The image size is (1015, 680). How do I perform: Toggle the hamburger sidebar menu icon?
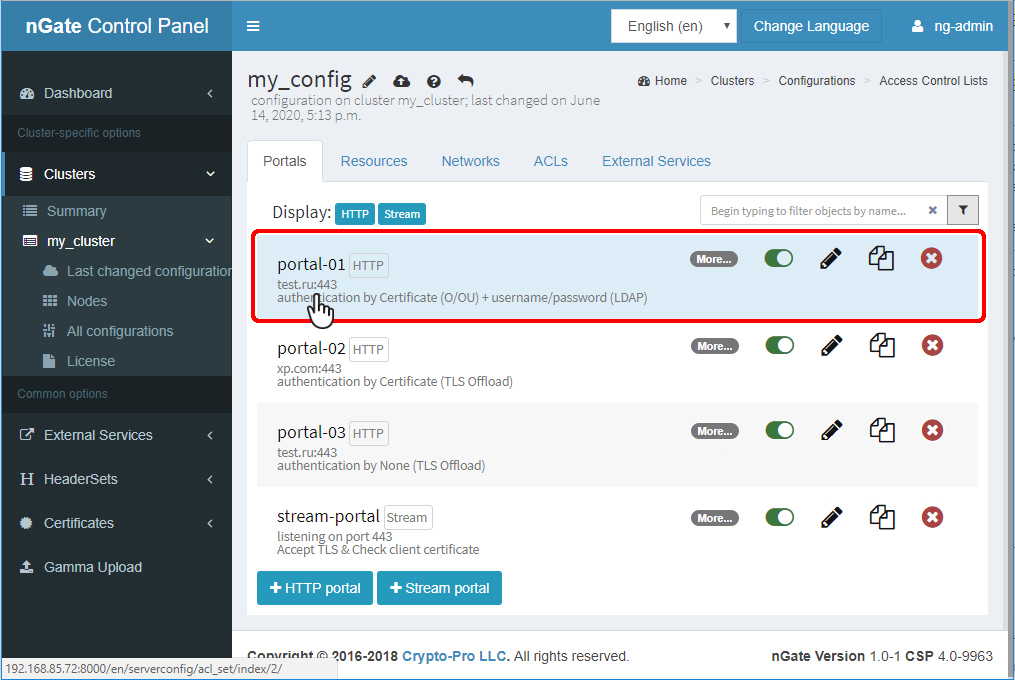click(x=253, y=26)
